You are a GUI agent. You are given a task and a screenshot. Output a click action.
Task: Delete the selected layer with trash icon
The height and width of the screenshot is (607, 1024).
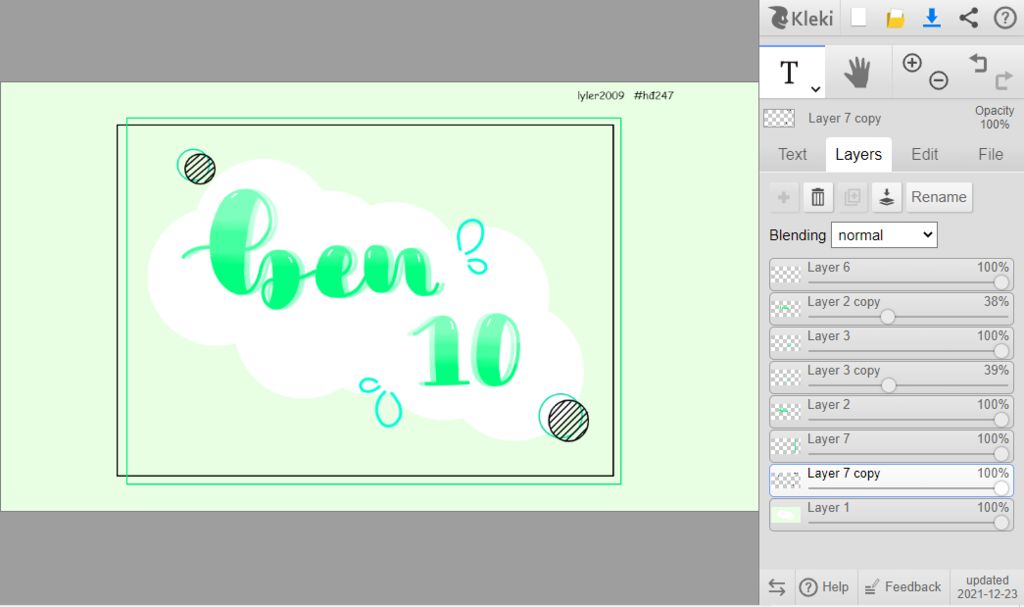pyautogui.click(x=818, y=197)
